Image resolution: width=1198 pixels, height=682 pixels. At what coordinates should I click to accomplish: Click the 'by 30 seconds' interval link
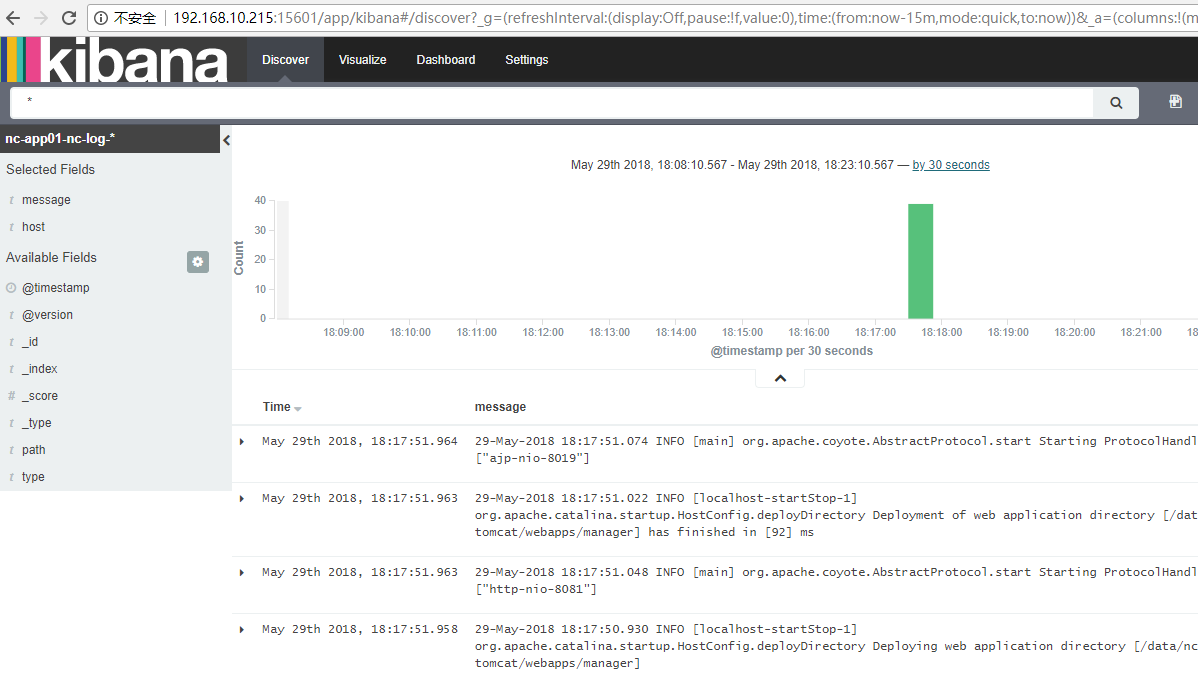click(x=950, y=165)
